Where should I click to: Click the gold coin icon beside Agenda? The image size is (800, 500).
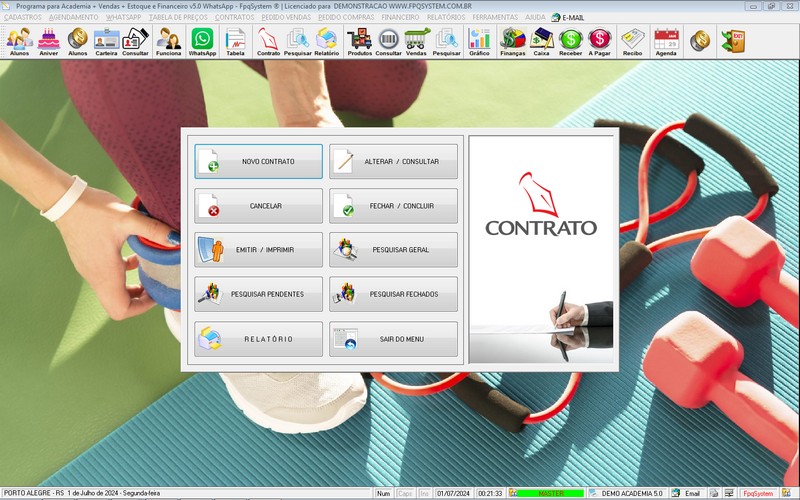pos(700,41)
